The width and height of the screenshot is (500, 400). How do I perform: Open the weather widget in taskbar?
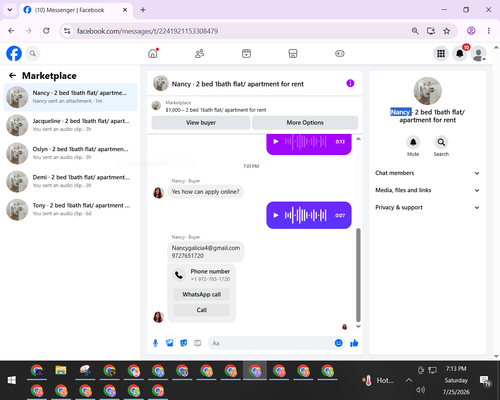pos(378,380)
